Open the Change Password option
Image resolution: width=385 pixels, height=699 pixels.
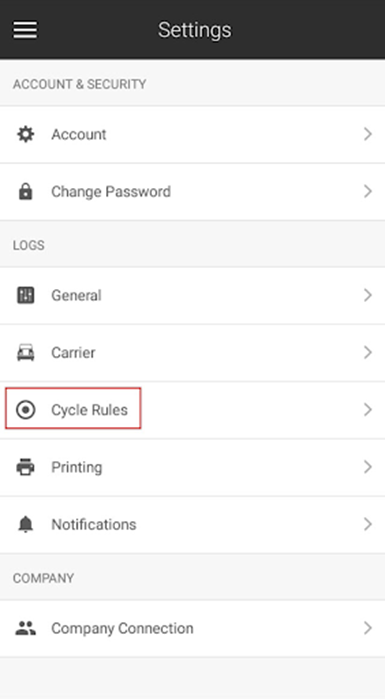point(192,192)
